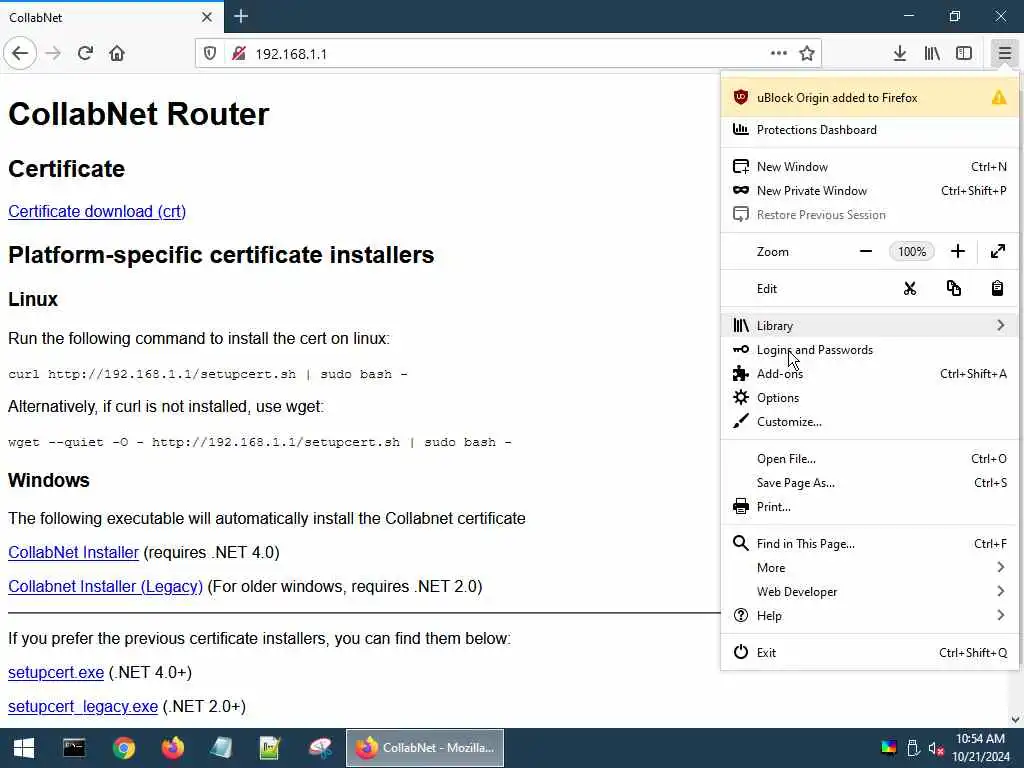Bookmark this page with the star icon
This screenshot has height=768, width=1024.
tap(807, 54)
